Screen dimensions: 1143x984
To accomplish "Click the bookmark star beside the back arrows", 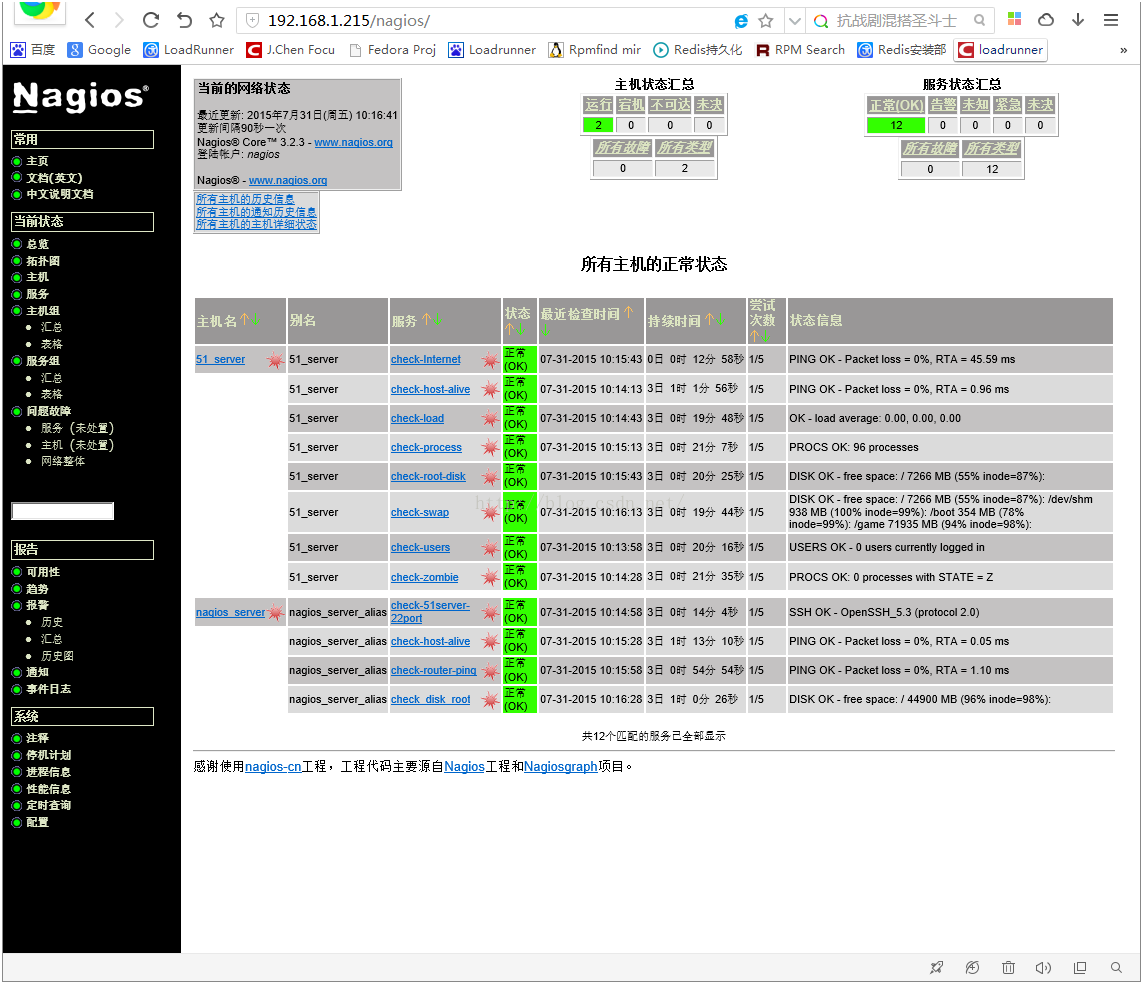I will [216, 20].
